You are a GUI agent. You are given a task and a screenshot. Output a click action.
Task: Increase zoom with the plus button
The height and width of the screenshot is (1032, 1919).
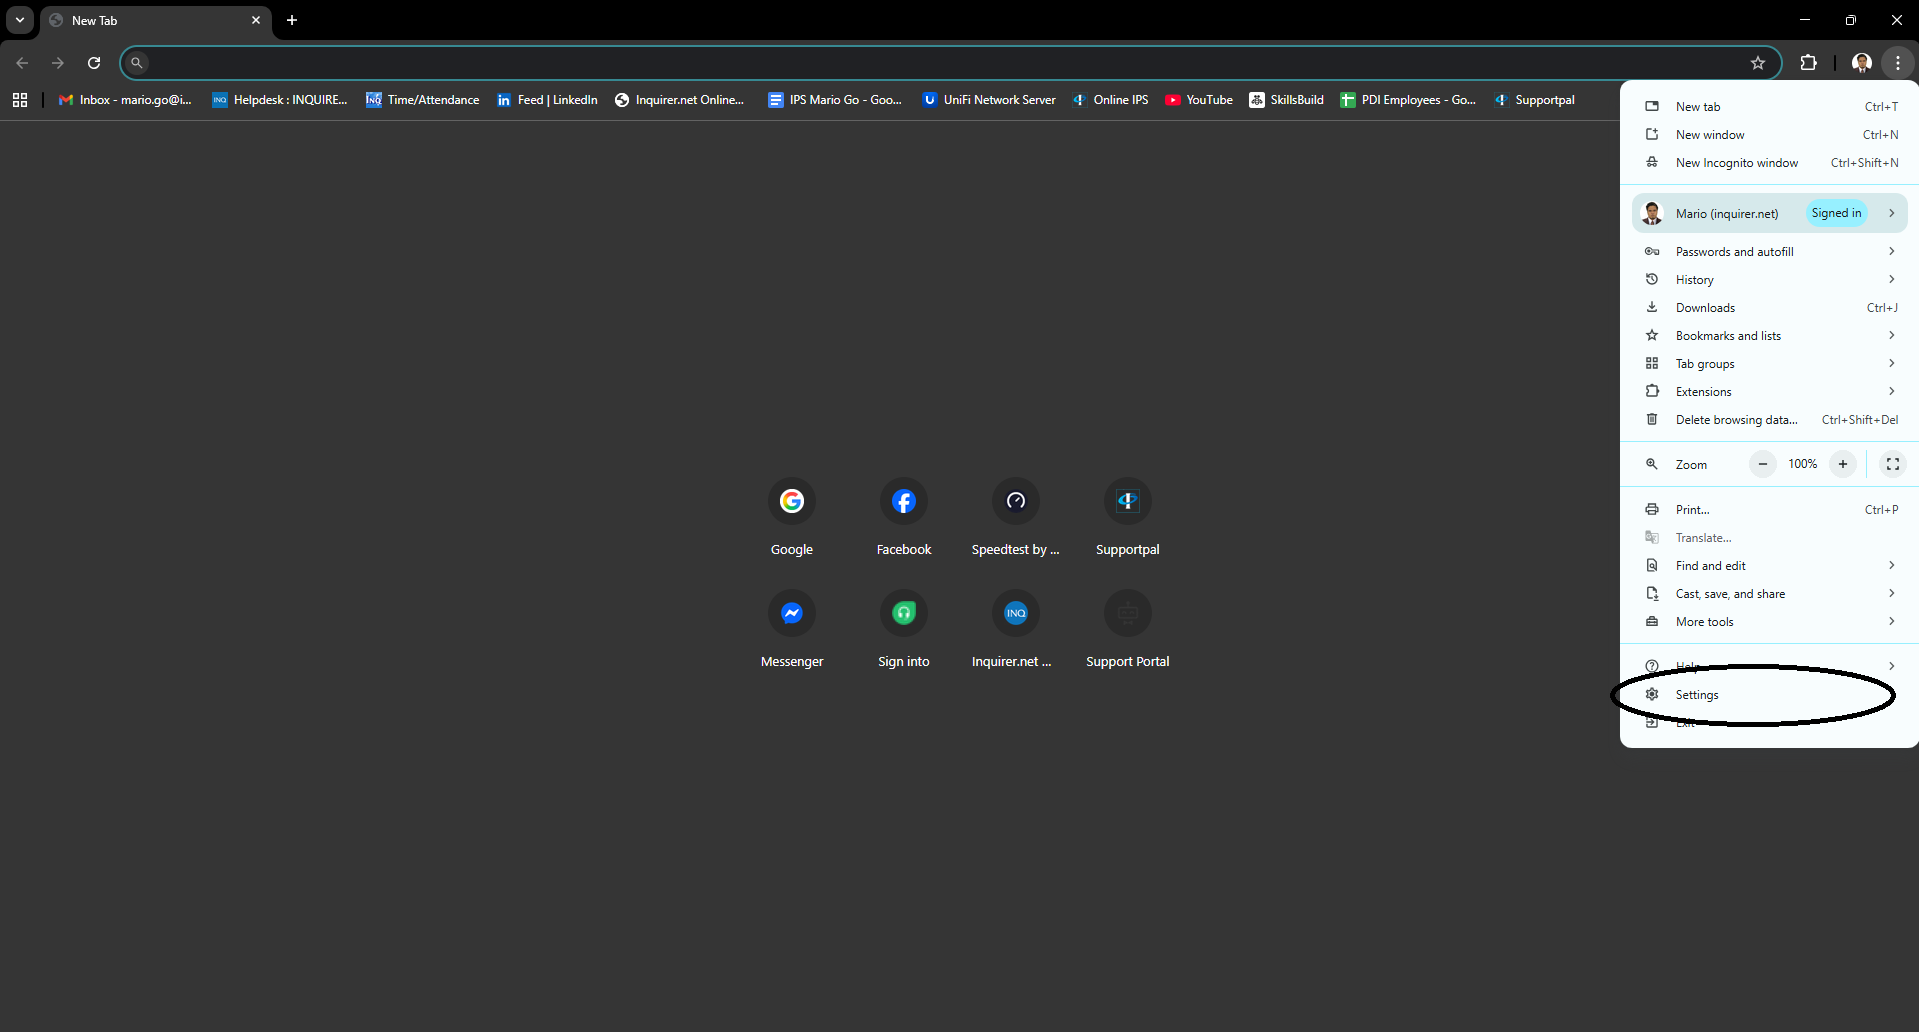pyautogui.click(x=1842, y=464)
